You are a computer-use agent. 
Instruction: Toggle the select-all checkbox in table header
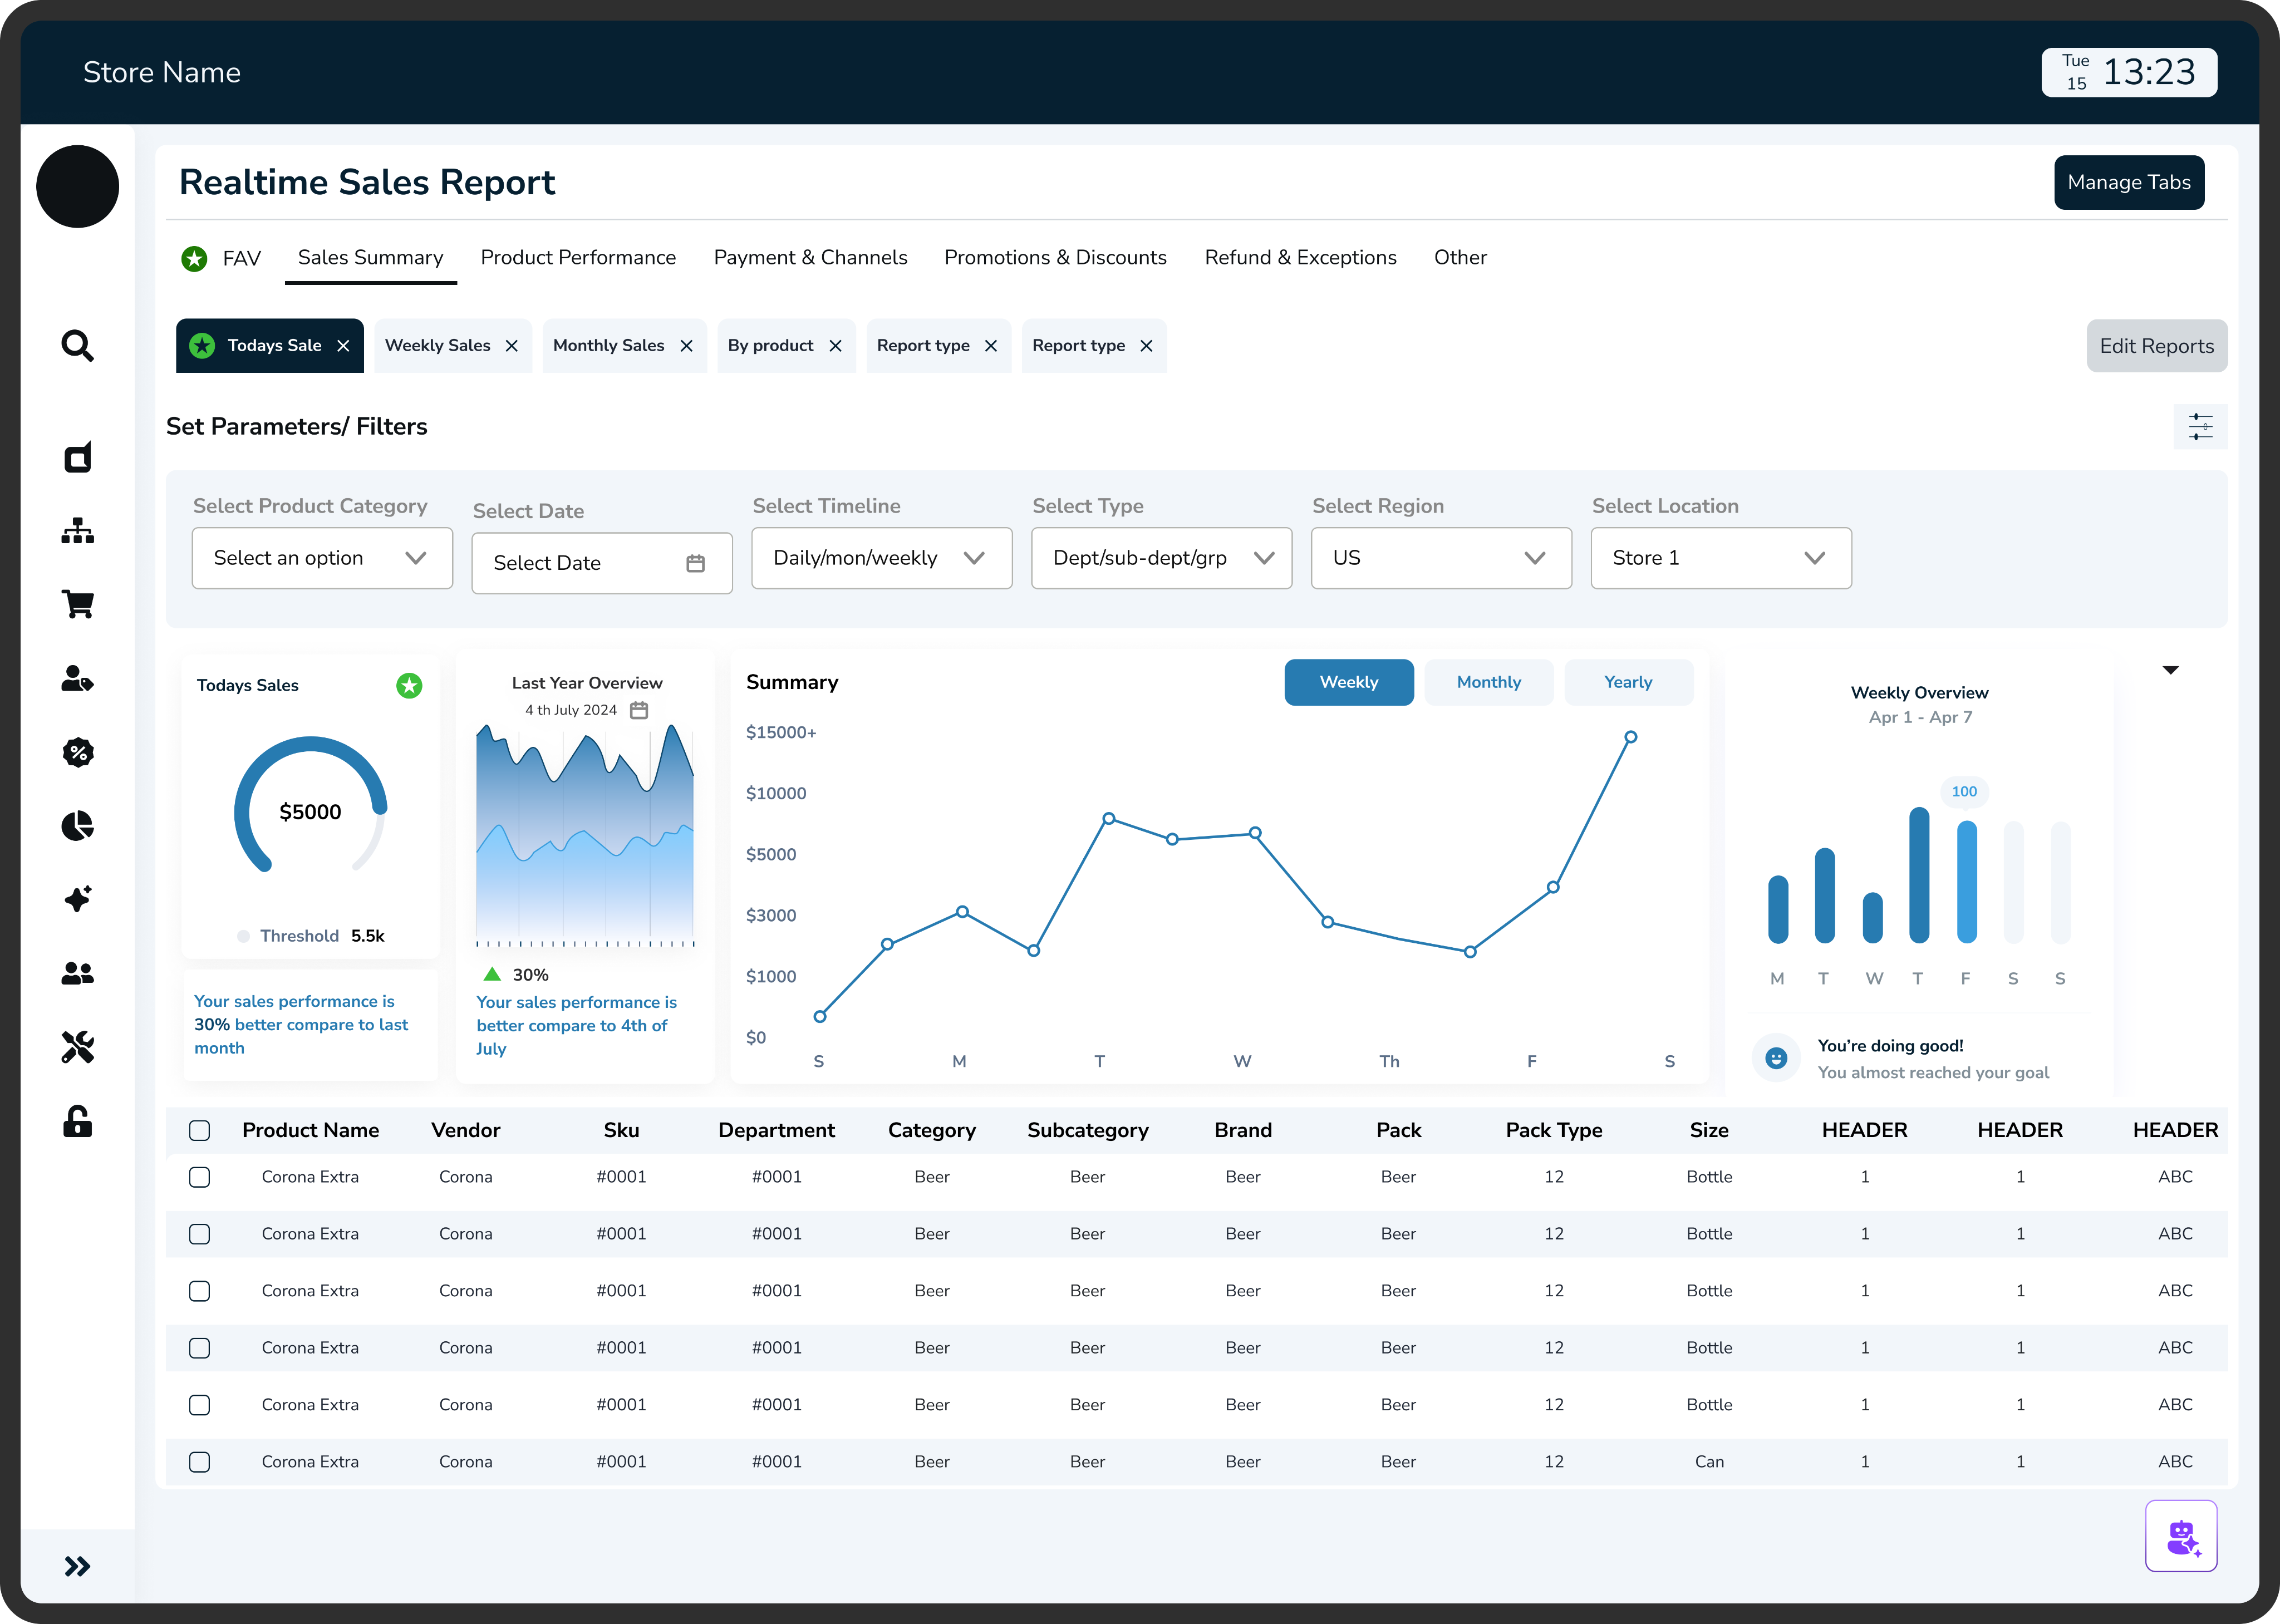pyautogui.click(x=200, y=1130)
